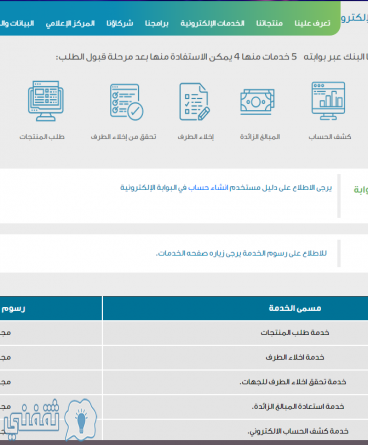Click the المبالغ الزائدة label under icon
This screenshot has width=368, height=445.
pyautogui.click(x=260, y=137)
